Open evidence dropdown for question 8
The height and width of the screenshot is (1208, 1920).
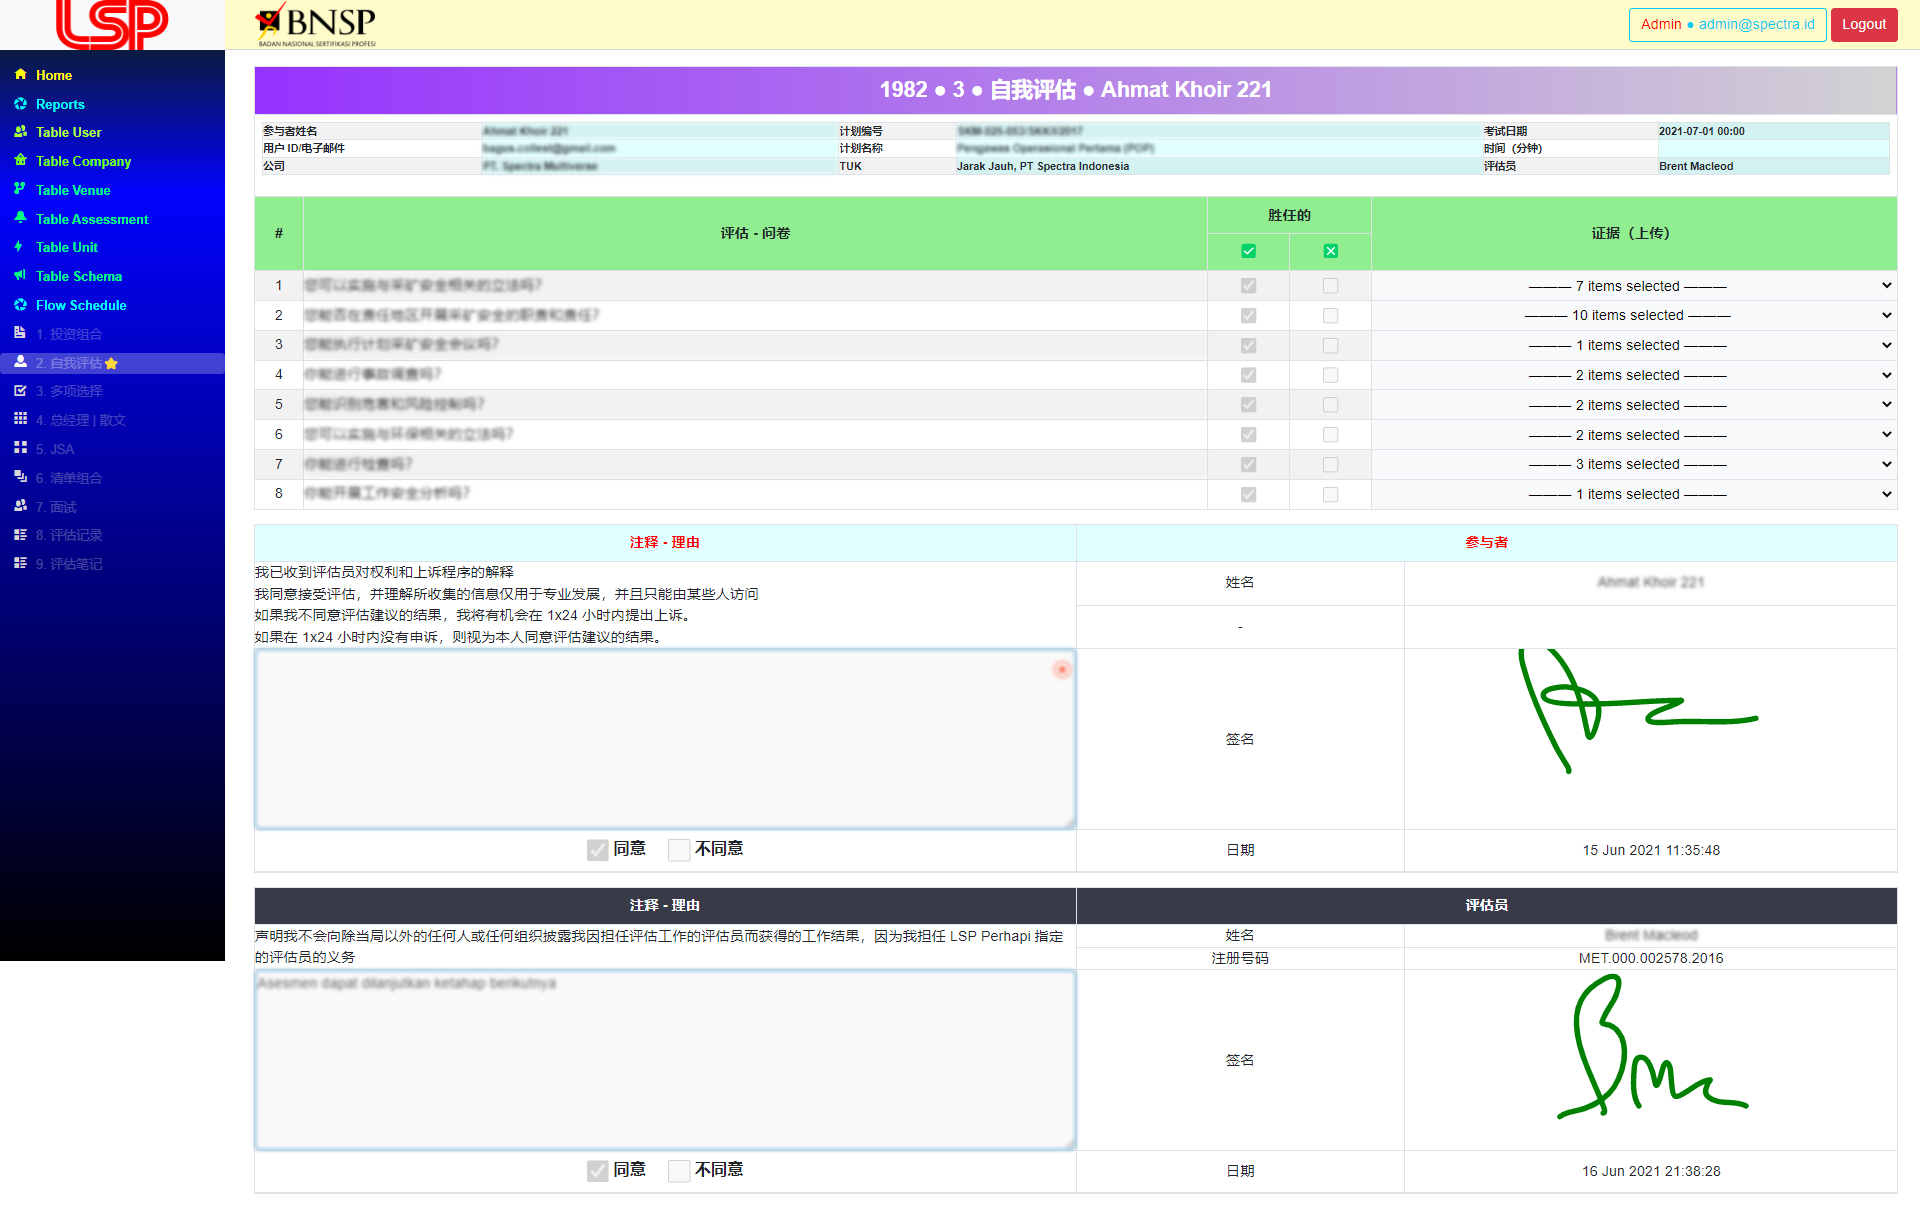tap(1633, 494)
